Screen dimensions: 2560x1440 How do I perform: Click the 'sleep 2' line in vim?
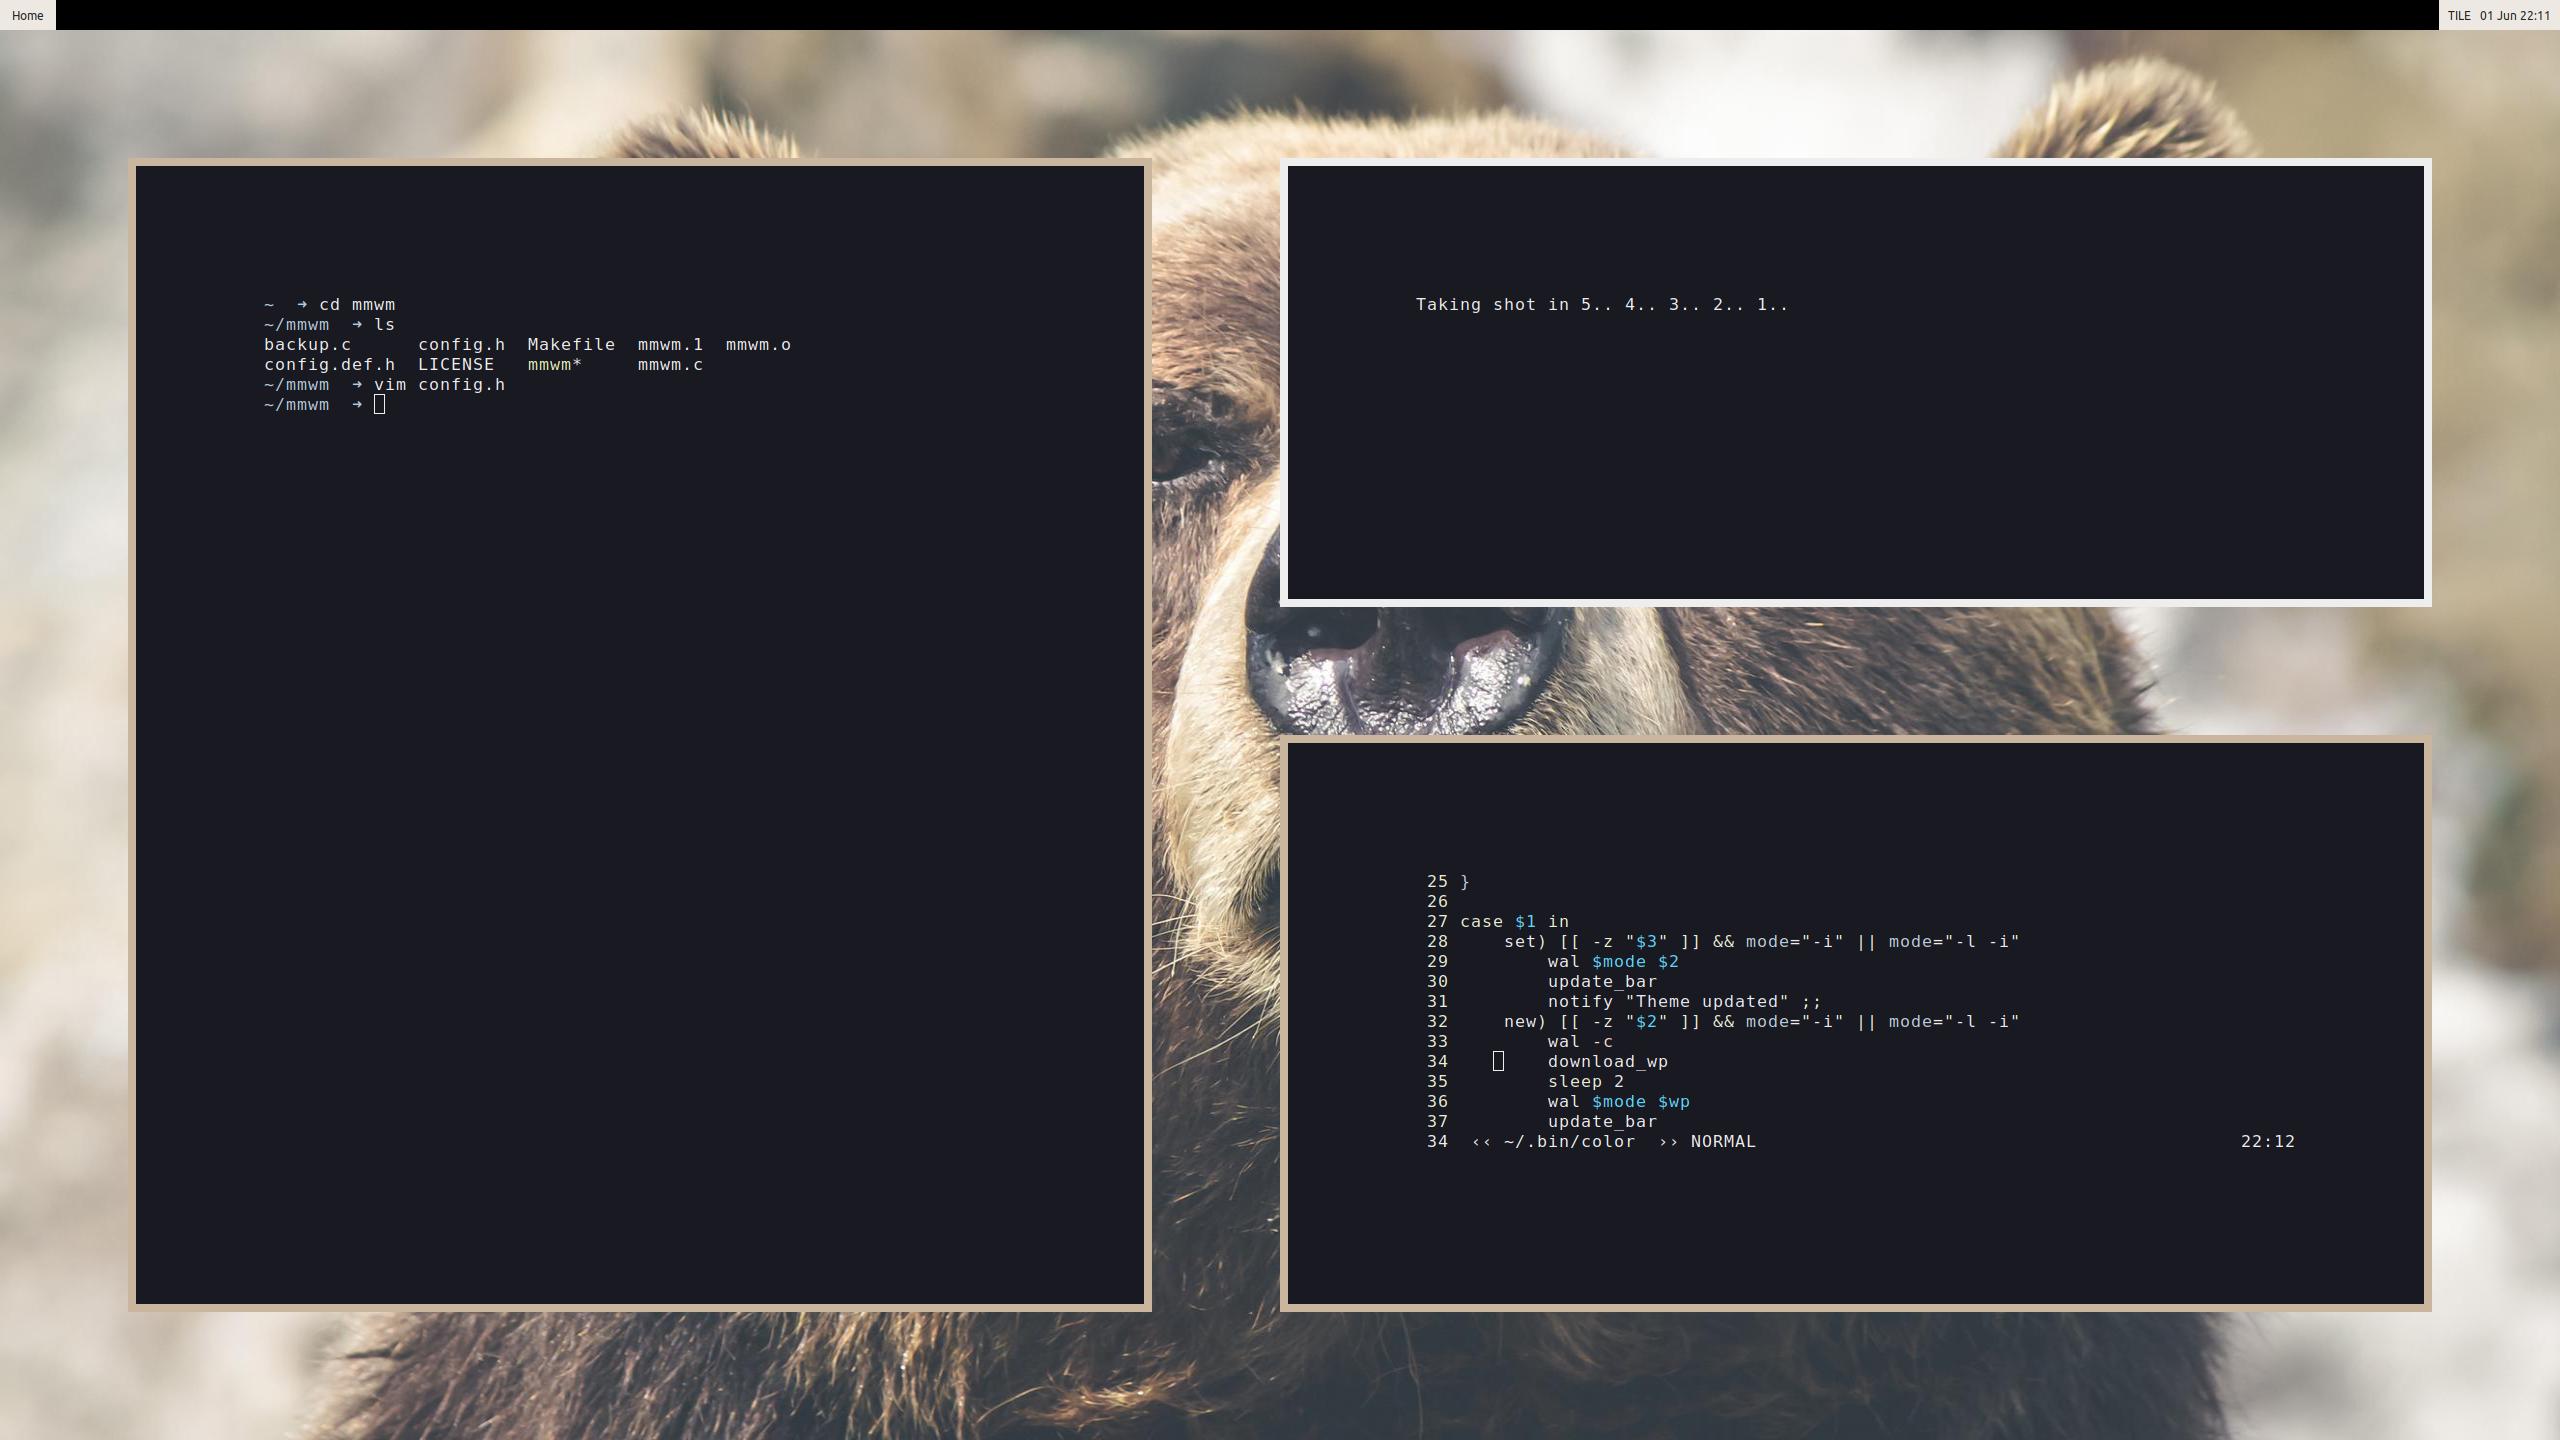(x=1585, y=1081)
